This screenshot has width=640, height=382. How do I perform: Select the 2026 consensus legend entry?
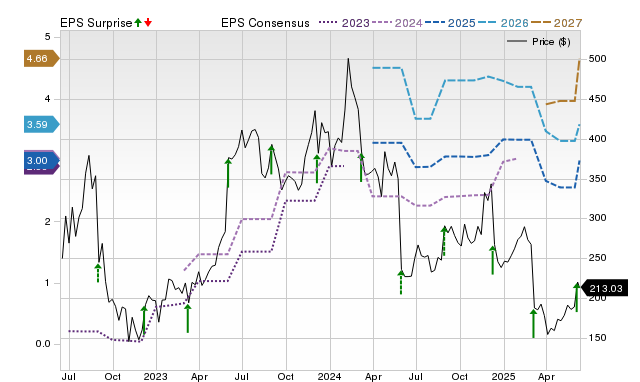coord(503,23)
